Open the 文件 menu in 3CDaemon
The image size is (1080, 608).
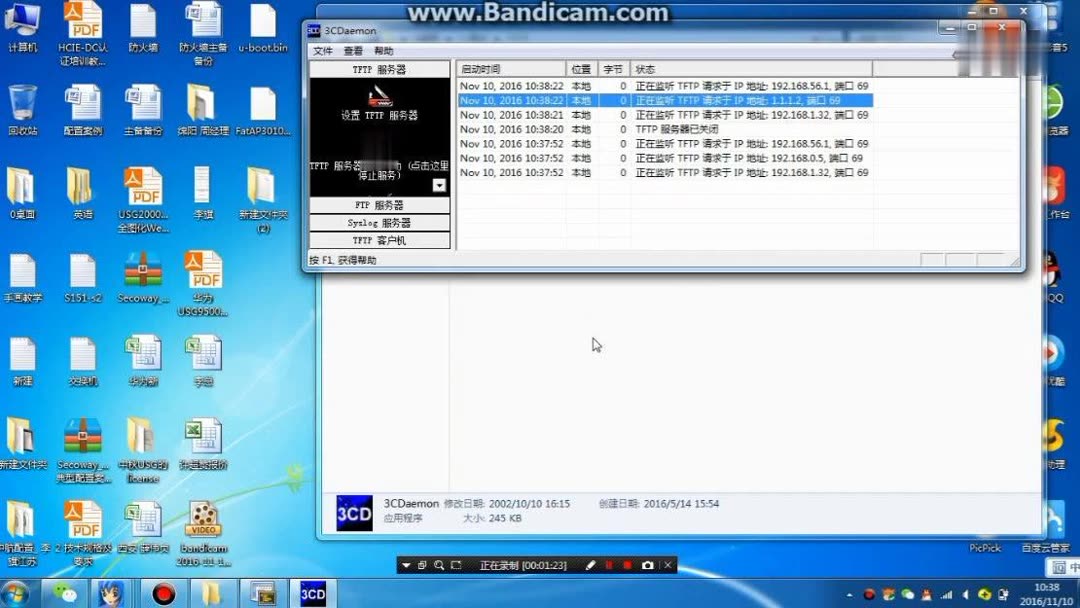click(x=321, y=49)
